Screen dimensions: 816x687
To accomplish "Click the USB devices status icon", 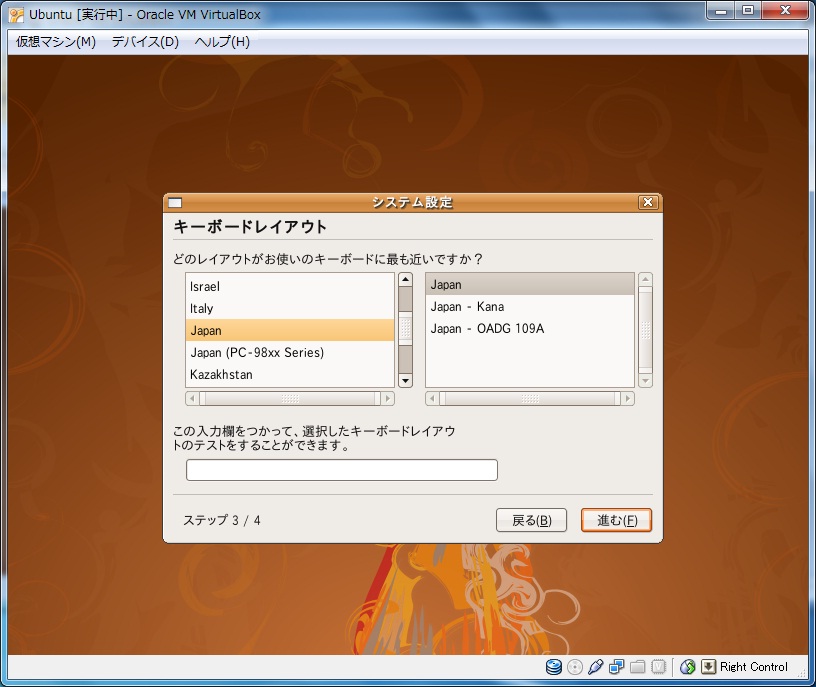I will [x=595, y=667].
